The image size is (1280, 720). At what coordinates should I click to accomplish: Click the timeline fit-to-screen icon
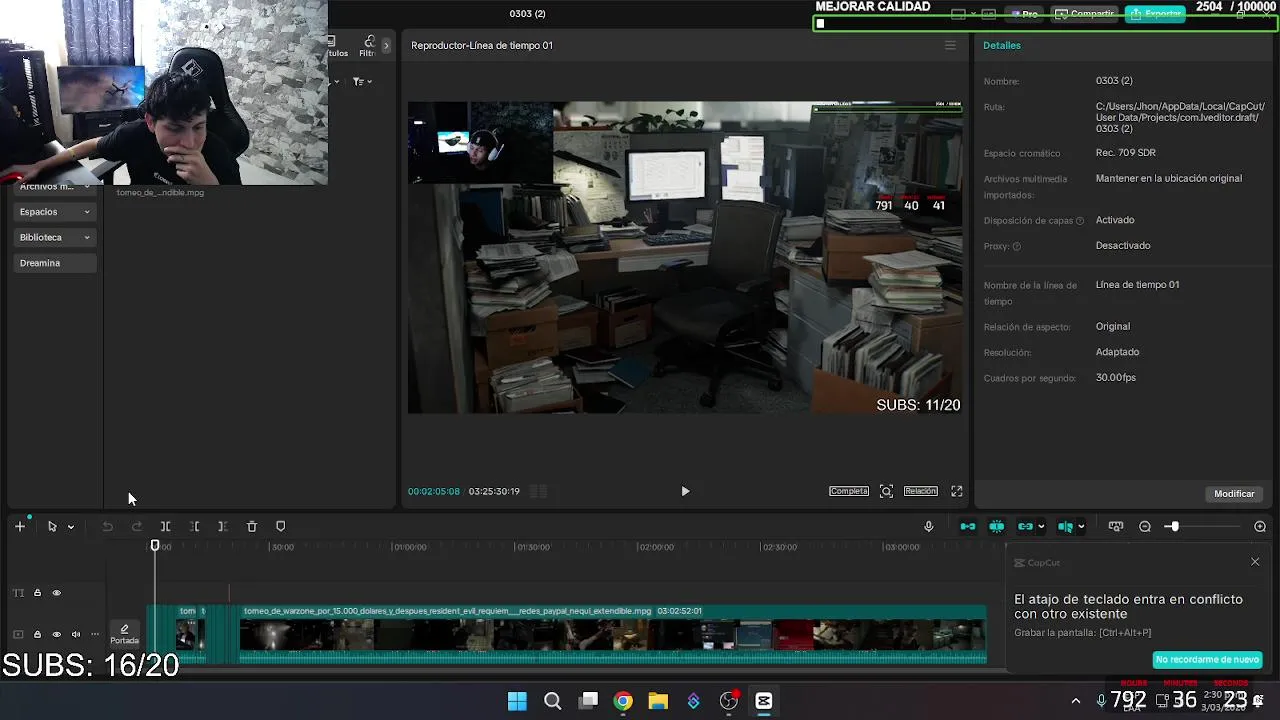(1116, 526)
